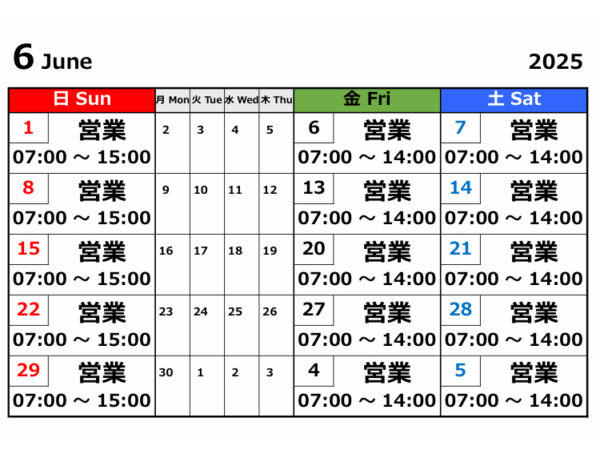Select the Wed column header

pyautogui.click(x=242, y=100)
